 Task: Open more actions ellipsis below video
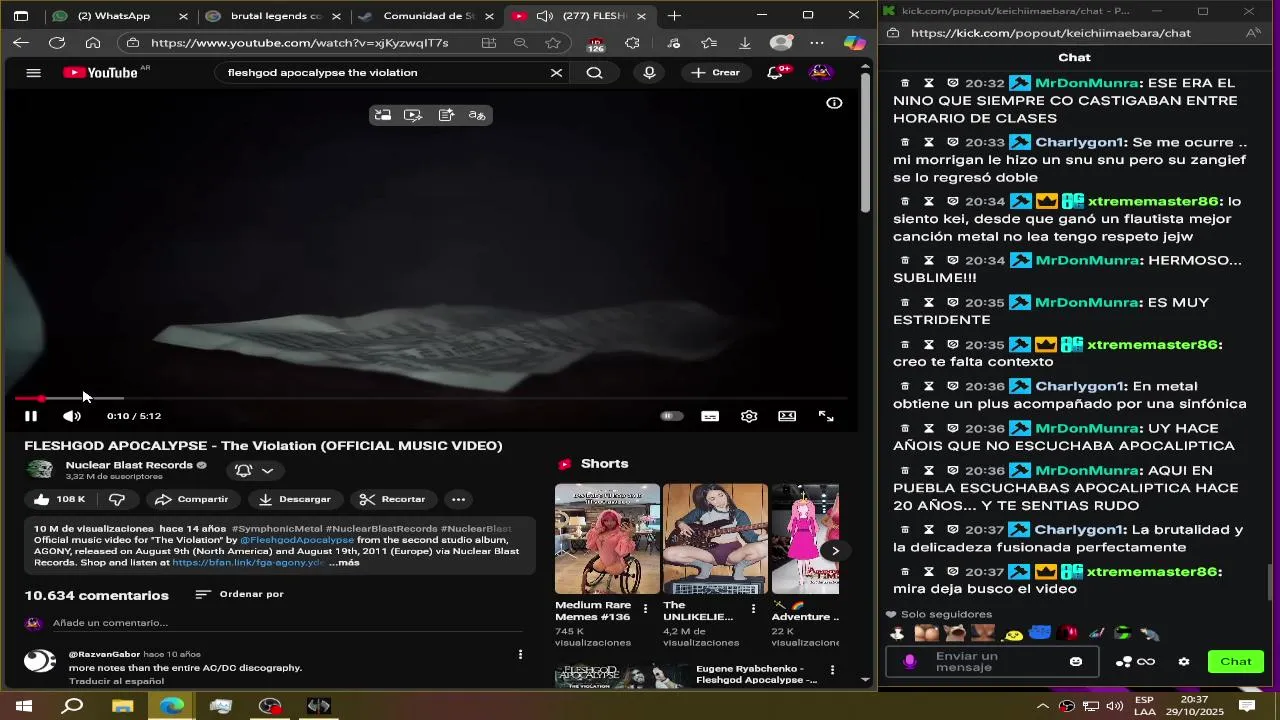click(458, 499)
